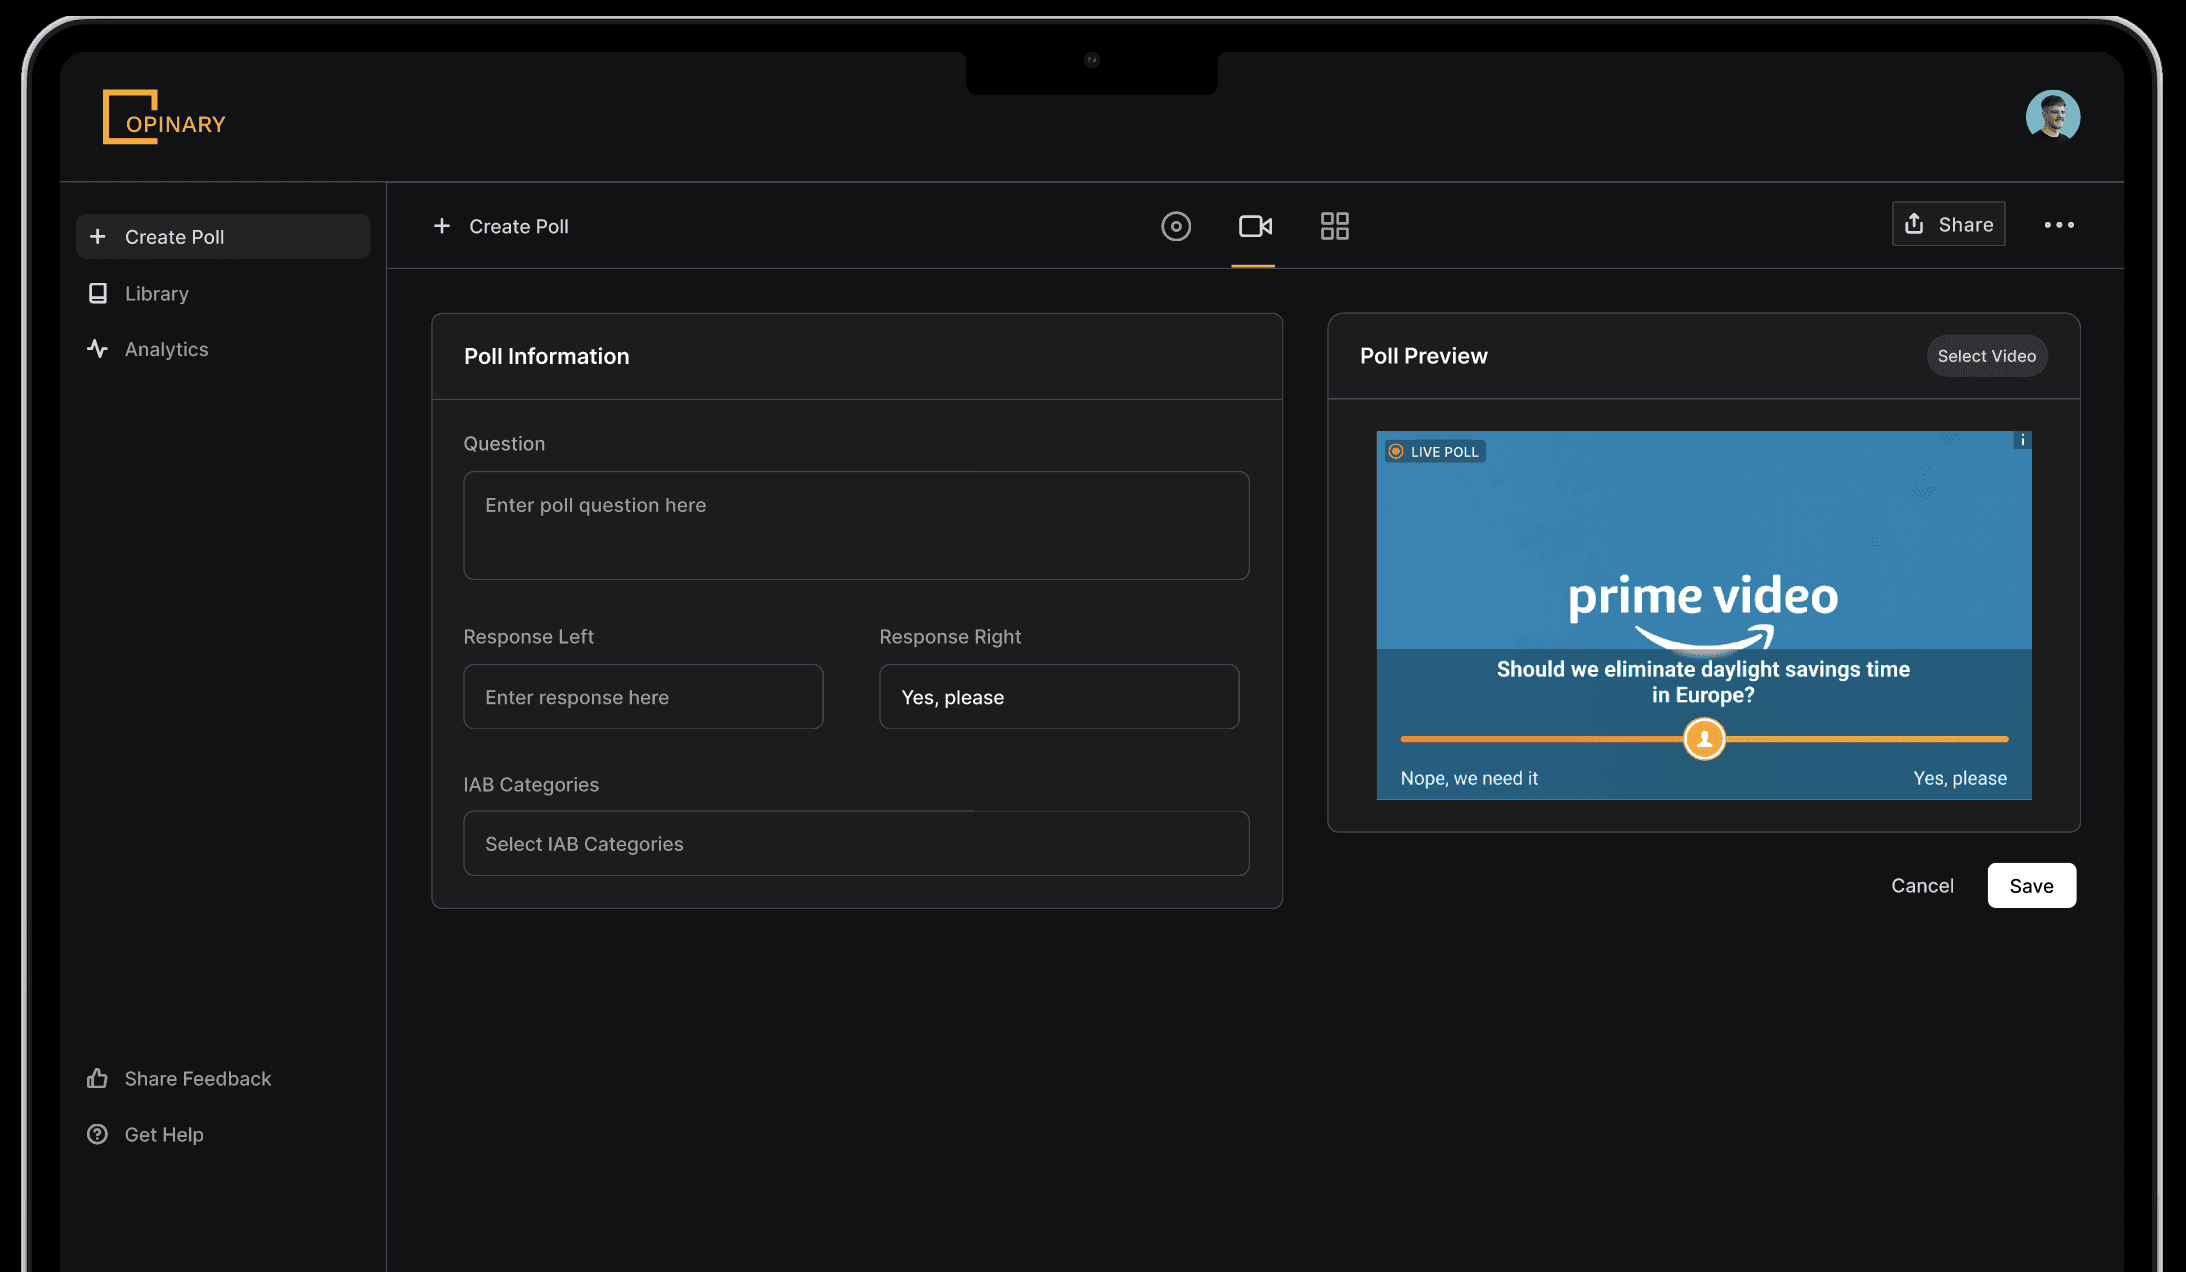This screenshot has height=1272, width=2186.
Task: Click Cancel next to Save
Action: click(x=1921, y=886)
